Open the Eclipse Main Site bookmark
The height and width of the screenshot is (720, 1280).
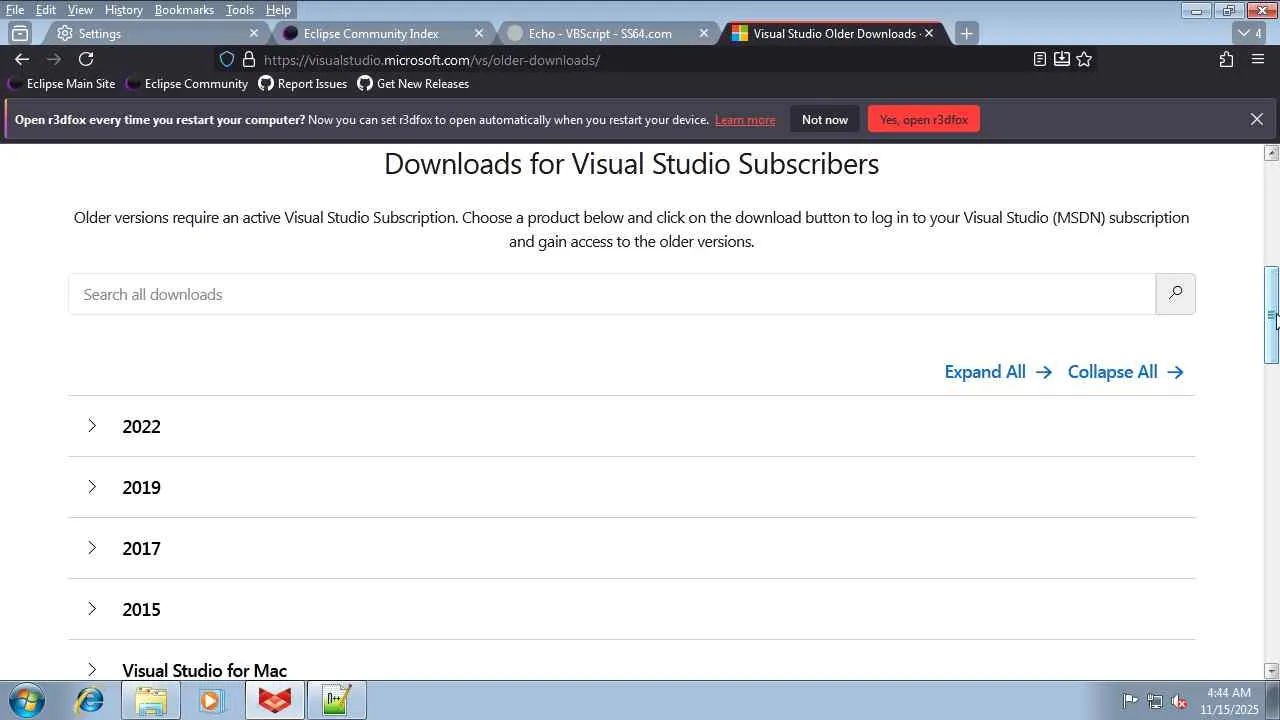pyautogui.click(x=61, y=84)
